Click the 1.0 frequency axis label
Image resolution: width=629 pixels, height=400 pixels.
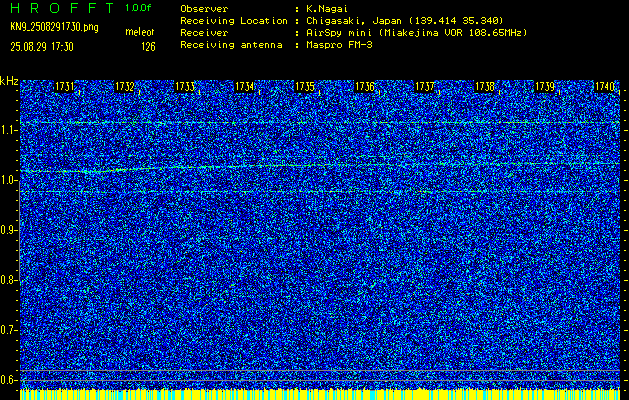[x=8, y=181]
